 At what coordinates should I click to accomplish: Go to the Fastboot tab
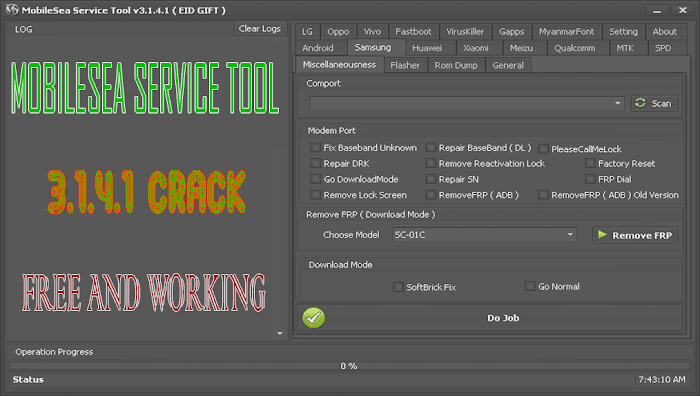click(413, 32)
